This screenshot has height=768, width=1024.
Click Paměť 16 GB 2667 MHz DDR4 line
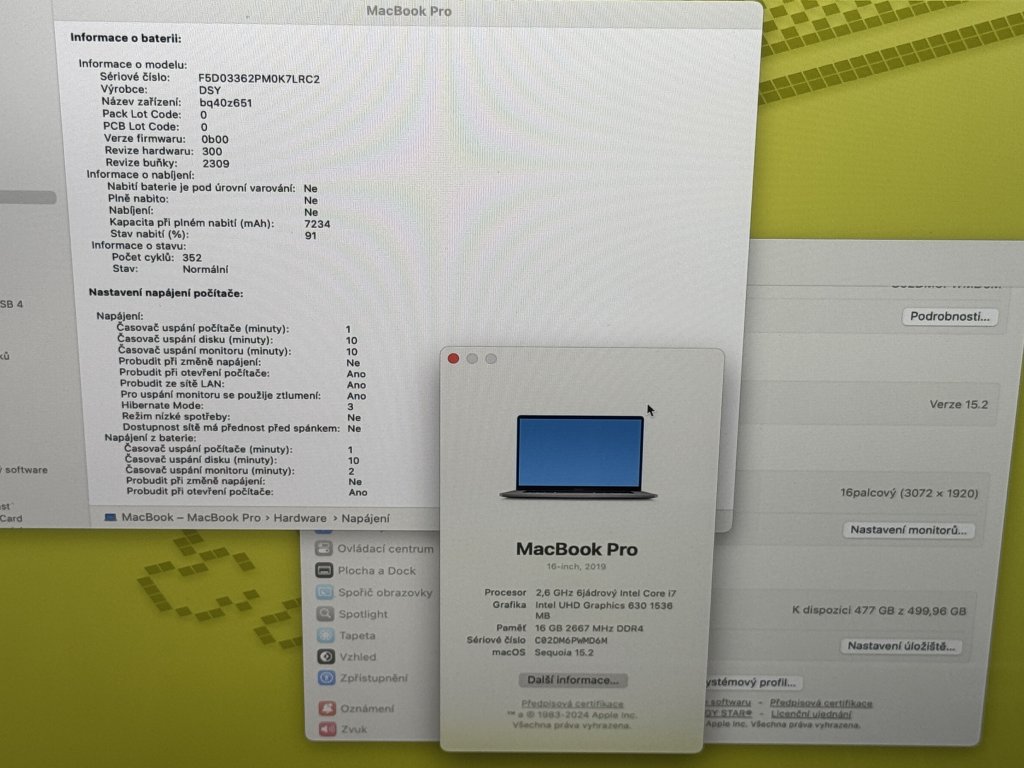569,628
